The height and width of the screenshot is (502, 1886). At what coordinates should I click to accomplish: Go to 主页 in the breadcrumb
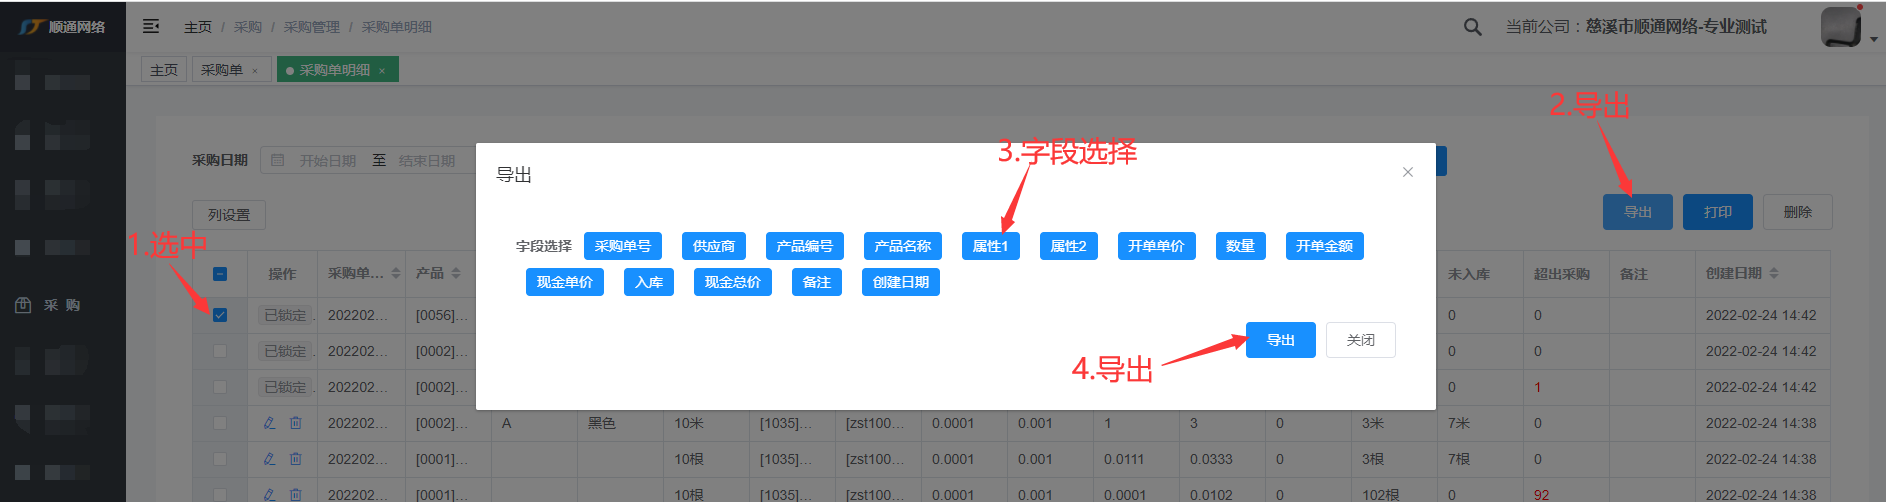[197, 27]
